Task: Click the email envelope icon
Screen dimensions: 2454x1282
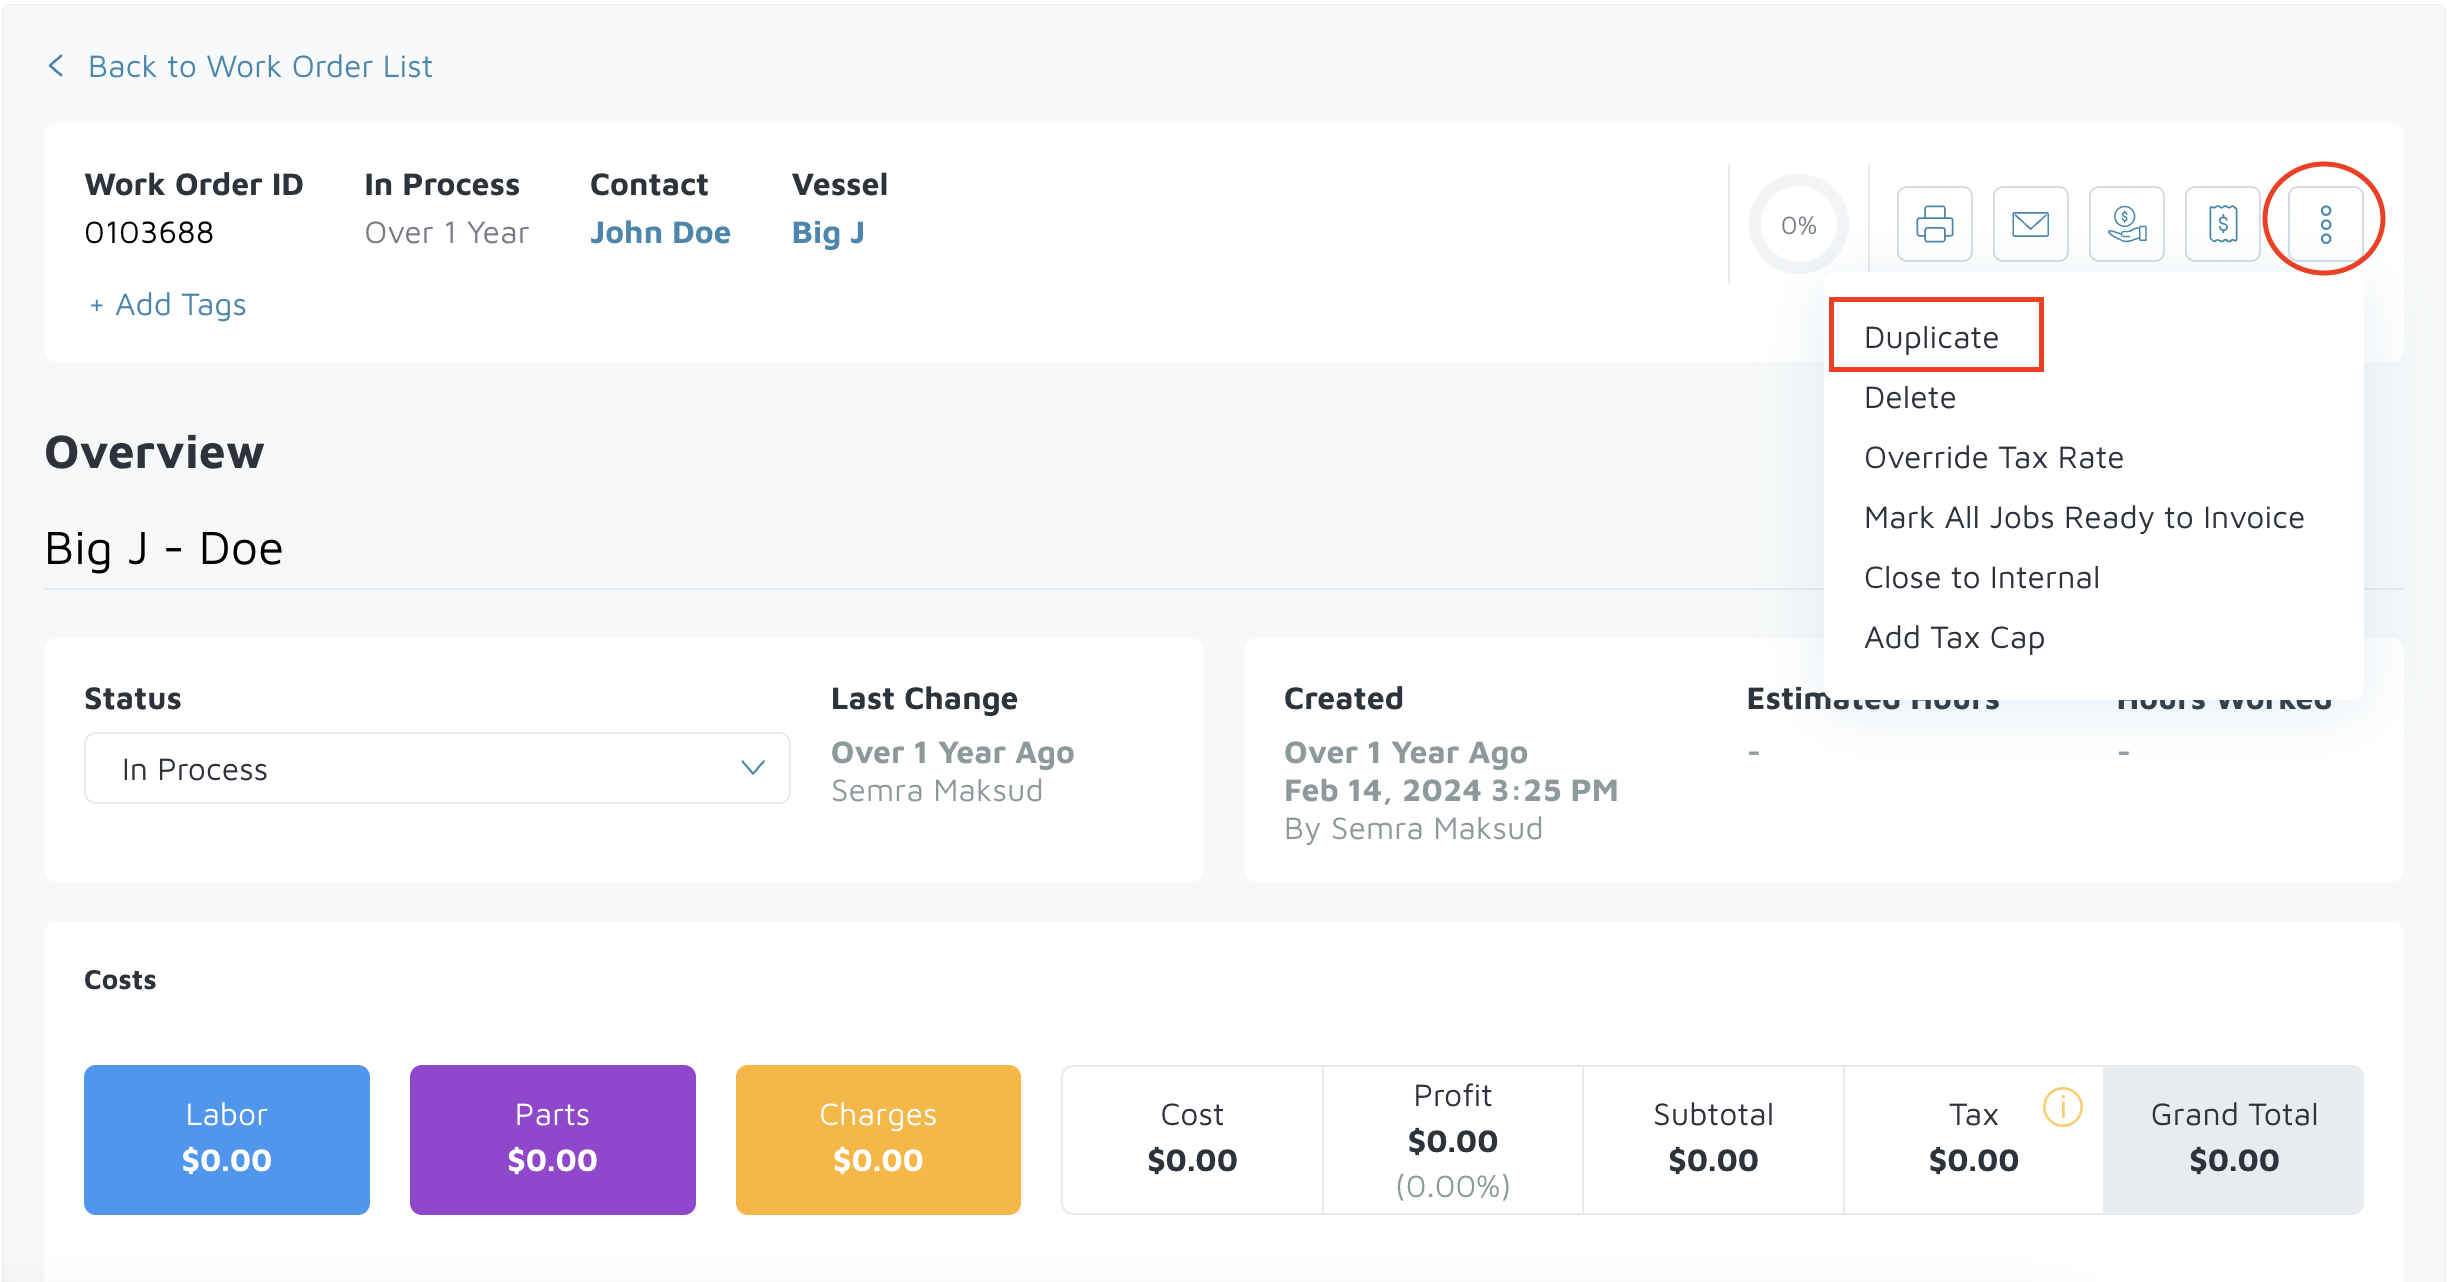Action: coord(2030,224)
